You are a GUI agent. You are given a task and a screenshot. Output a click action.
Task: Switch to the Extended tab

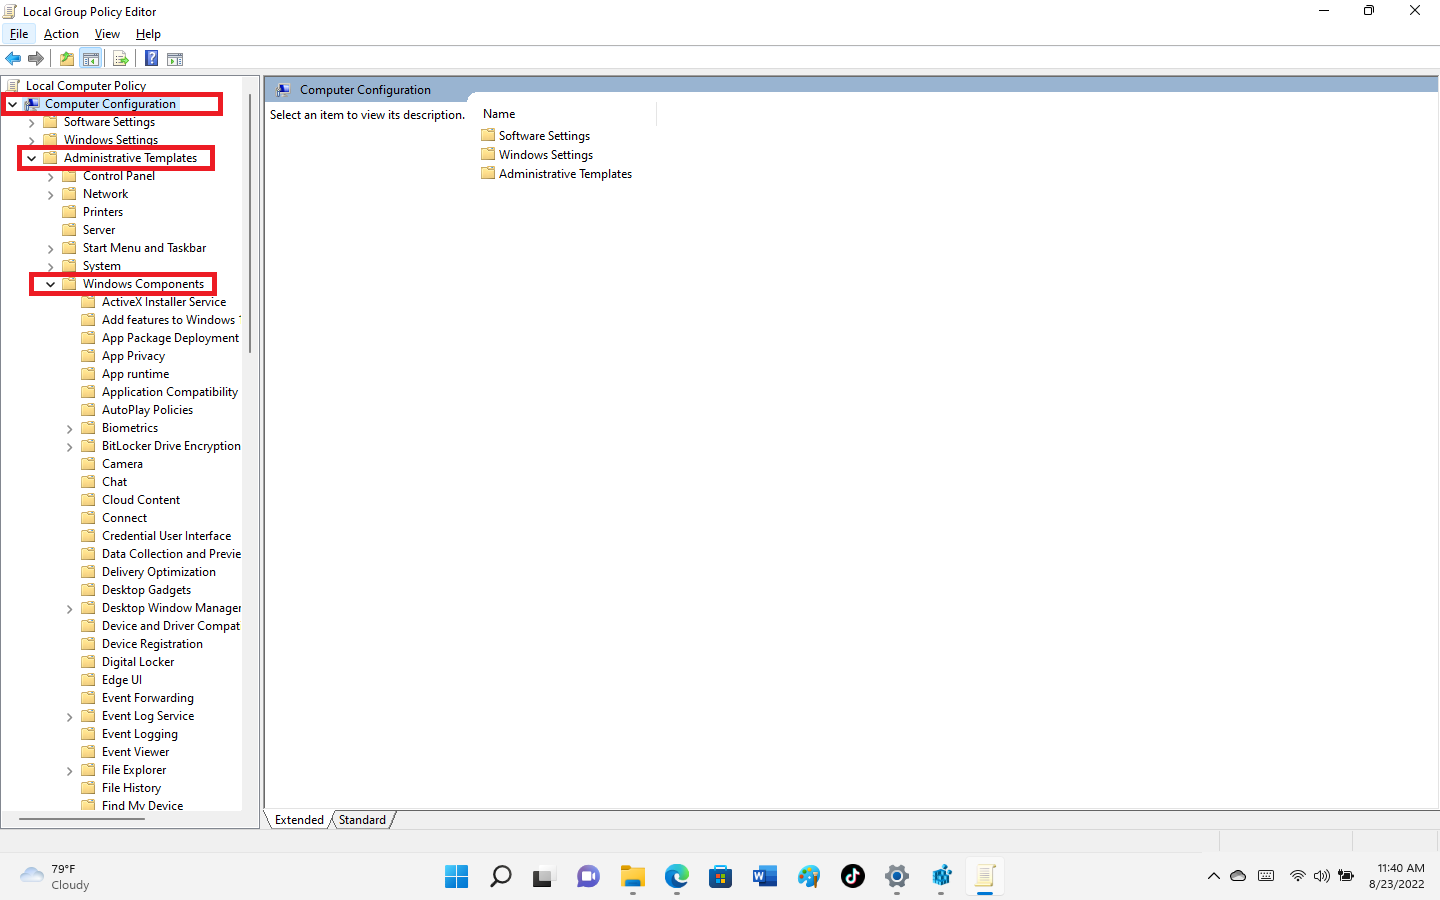(x=299, y=820)
